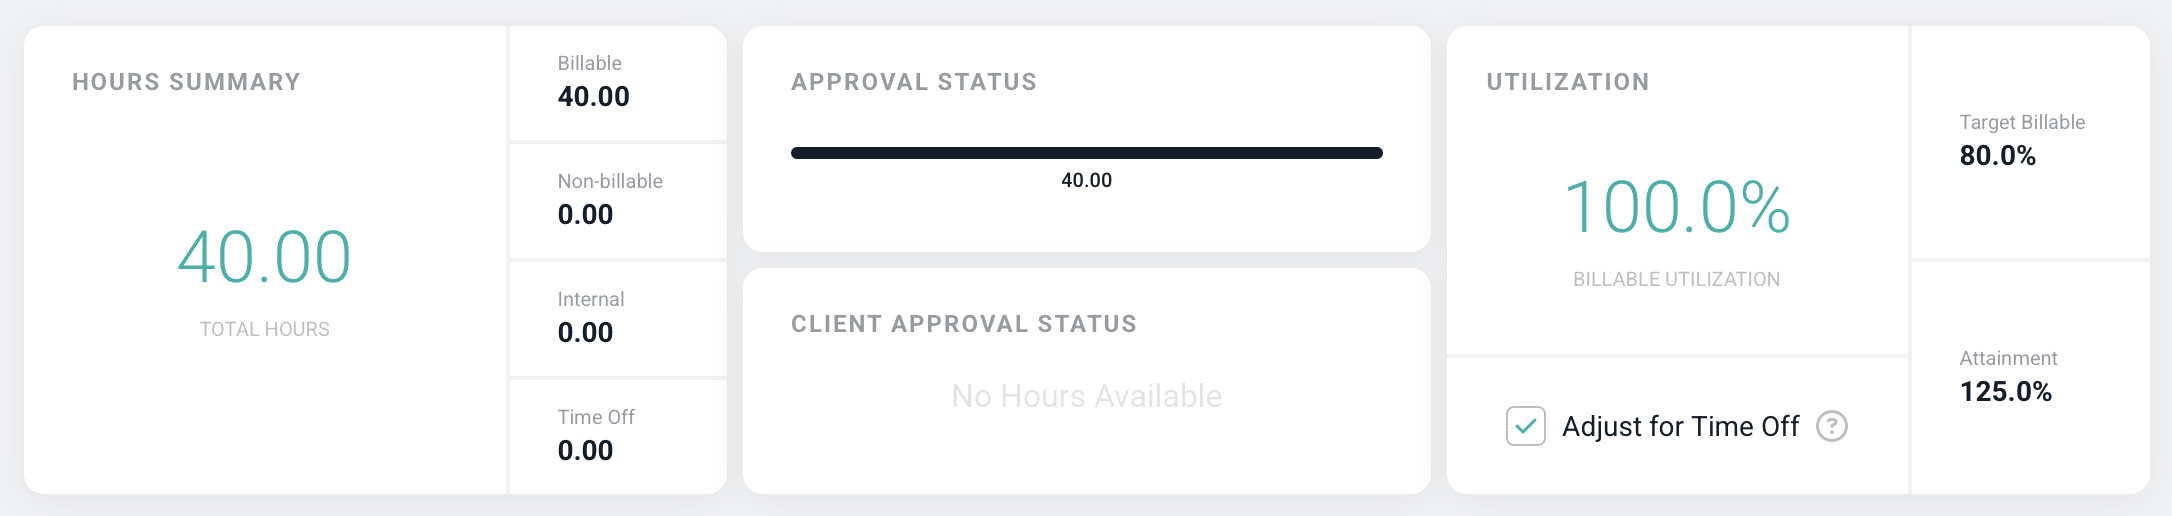
Task: Select the Time Off hours tile
Action: [x=618, y=436]
